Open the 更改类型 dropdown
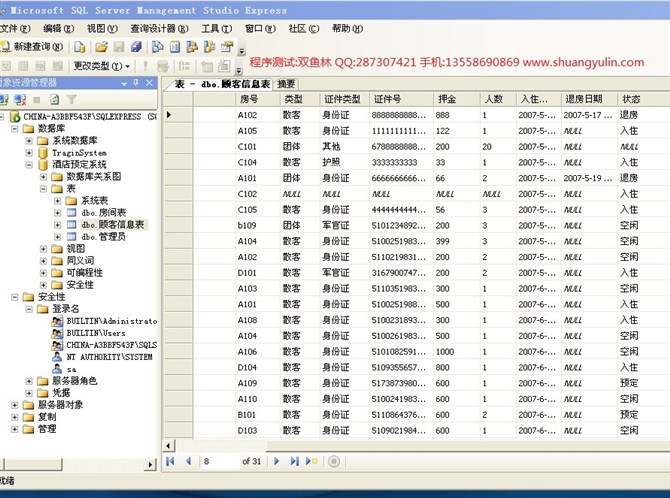 [101, 66]
